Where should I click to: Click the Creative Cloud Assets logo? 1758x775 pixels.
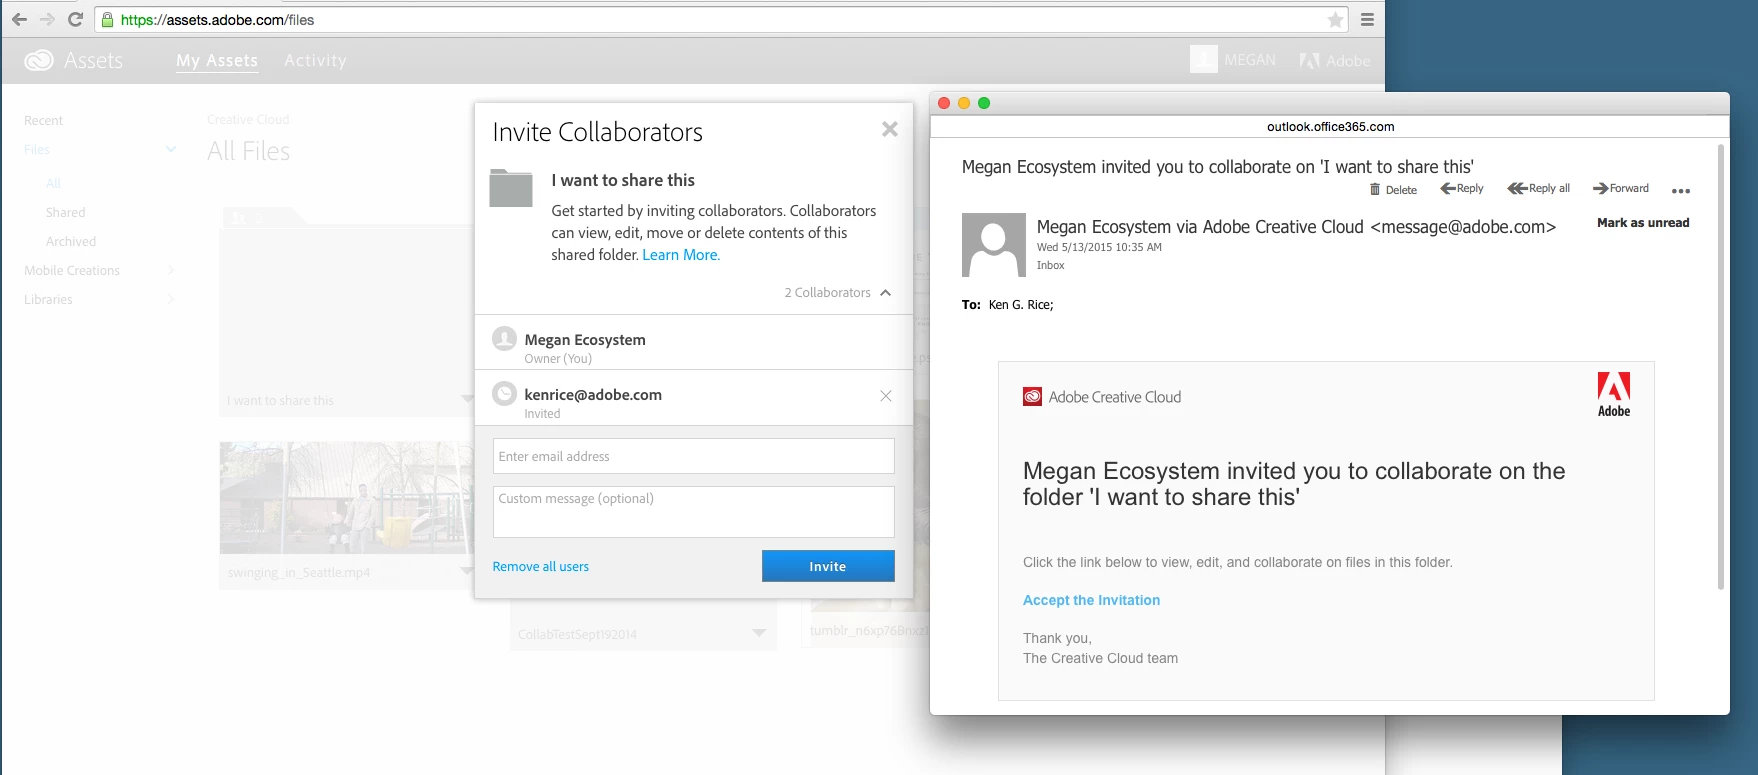click(39, 60)
